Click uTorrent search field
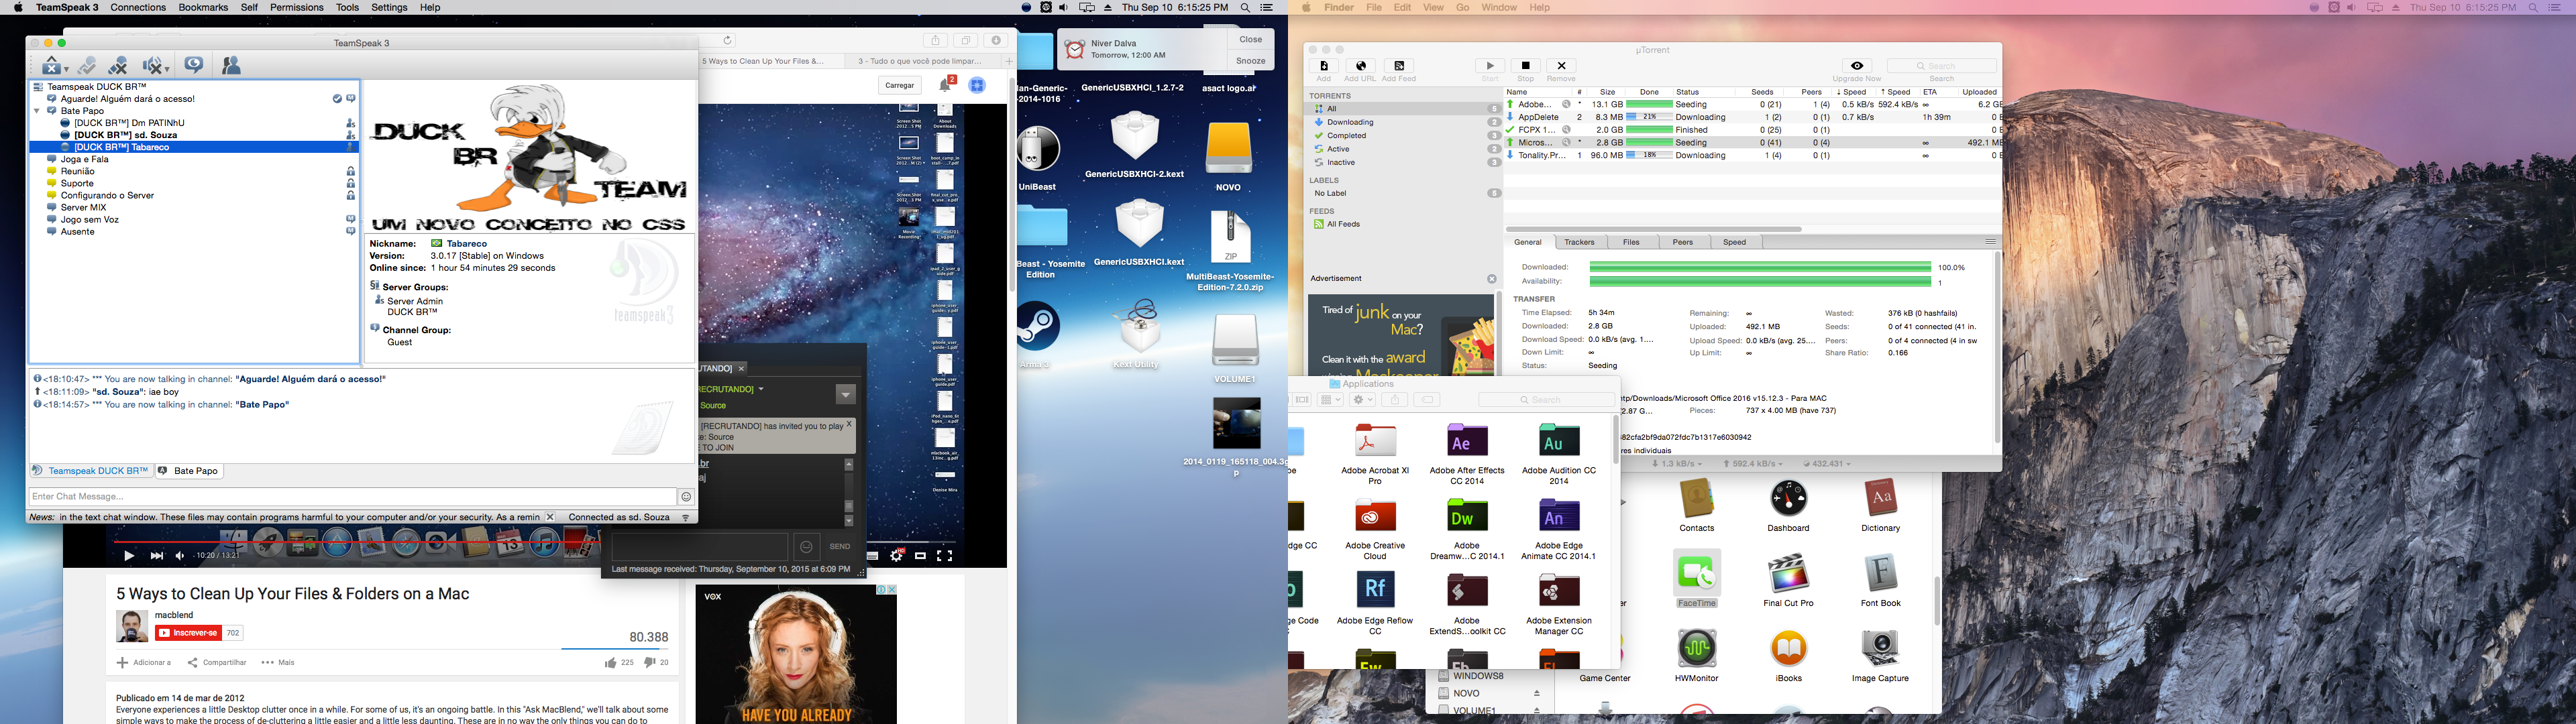The image size is (2576, 724). click(1941, 66)
